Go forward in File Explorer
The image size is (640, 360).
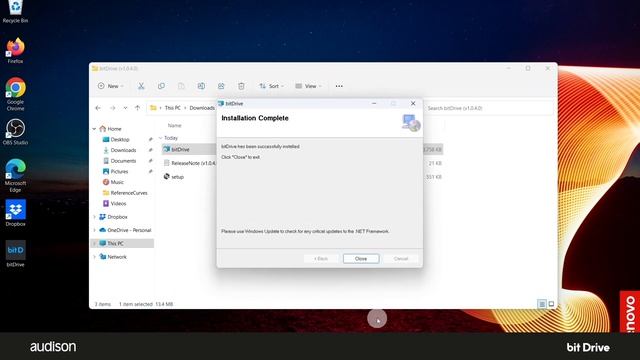112,108
